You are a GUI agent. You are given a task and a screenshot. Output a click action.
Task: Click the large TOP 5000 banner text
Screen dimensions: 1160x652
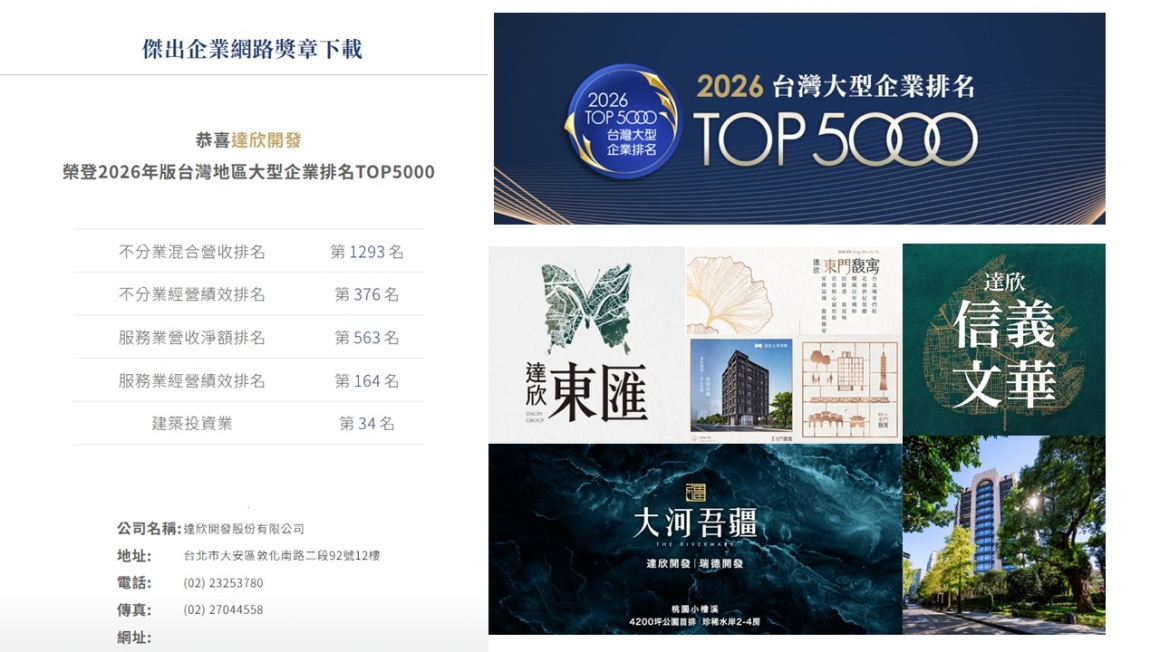[x=835, y=139]
